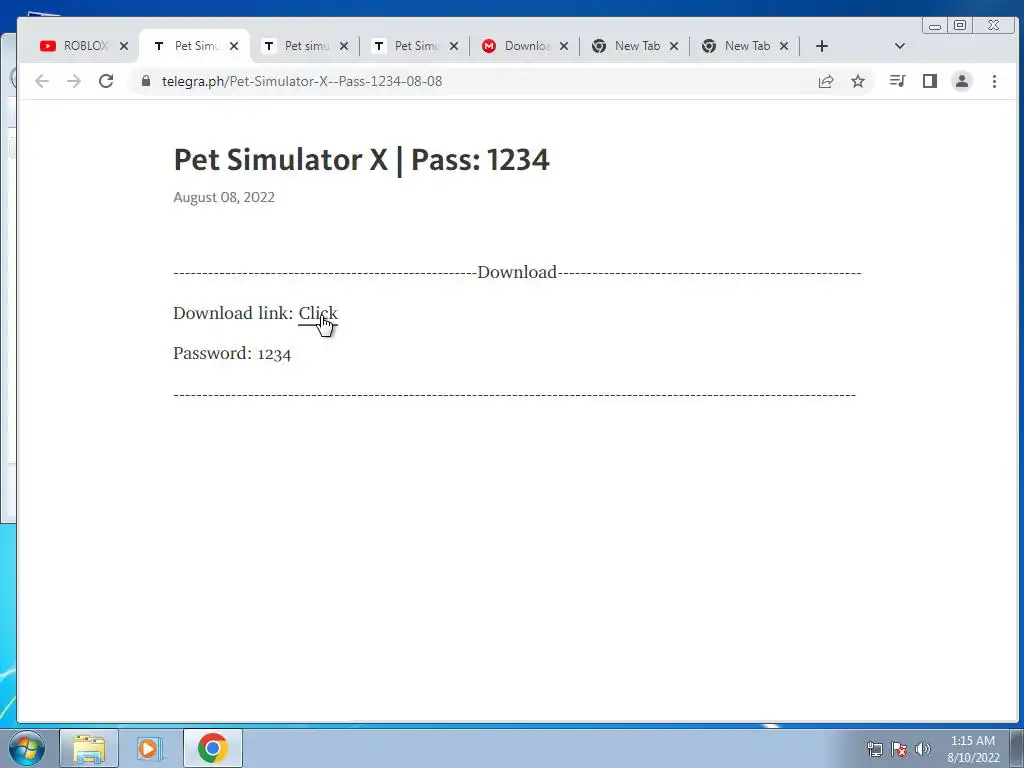This screenshot has width=1024, height=768.
Task: Open the first New Tab page
Action: pyautogui.click(x=627, y=46)
